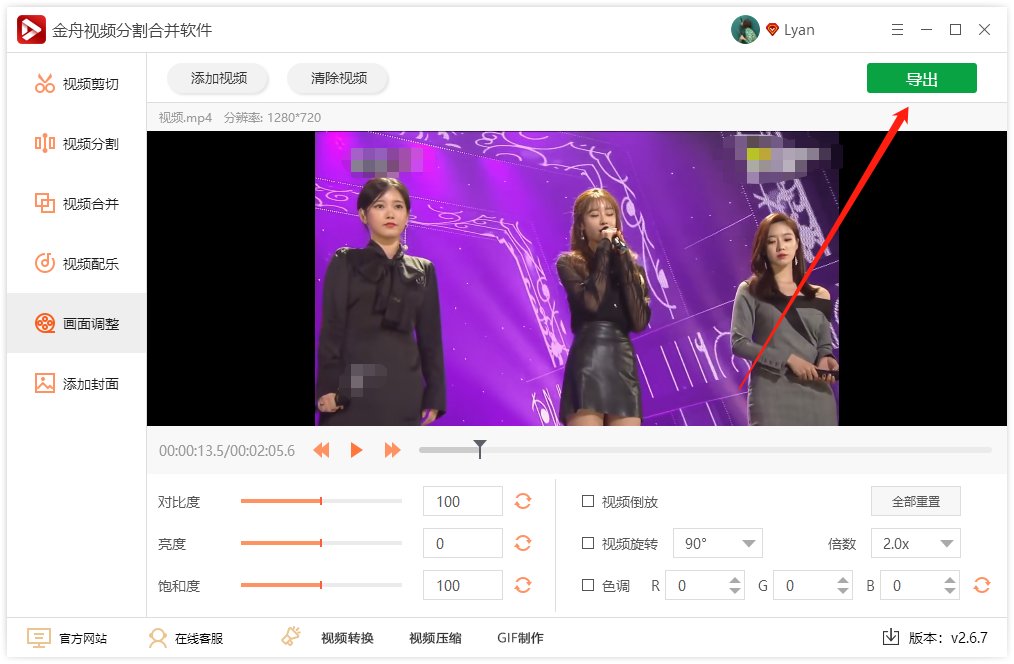Click the 在线客服 customer service icon
Image resolution: width=1014 pixels, height=664 pixels.
click(157, 637)
